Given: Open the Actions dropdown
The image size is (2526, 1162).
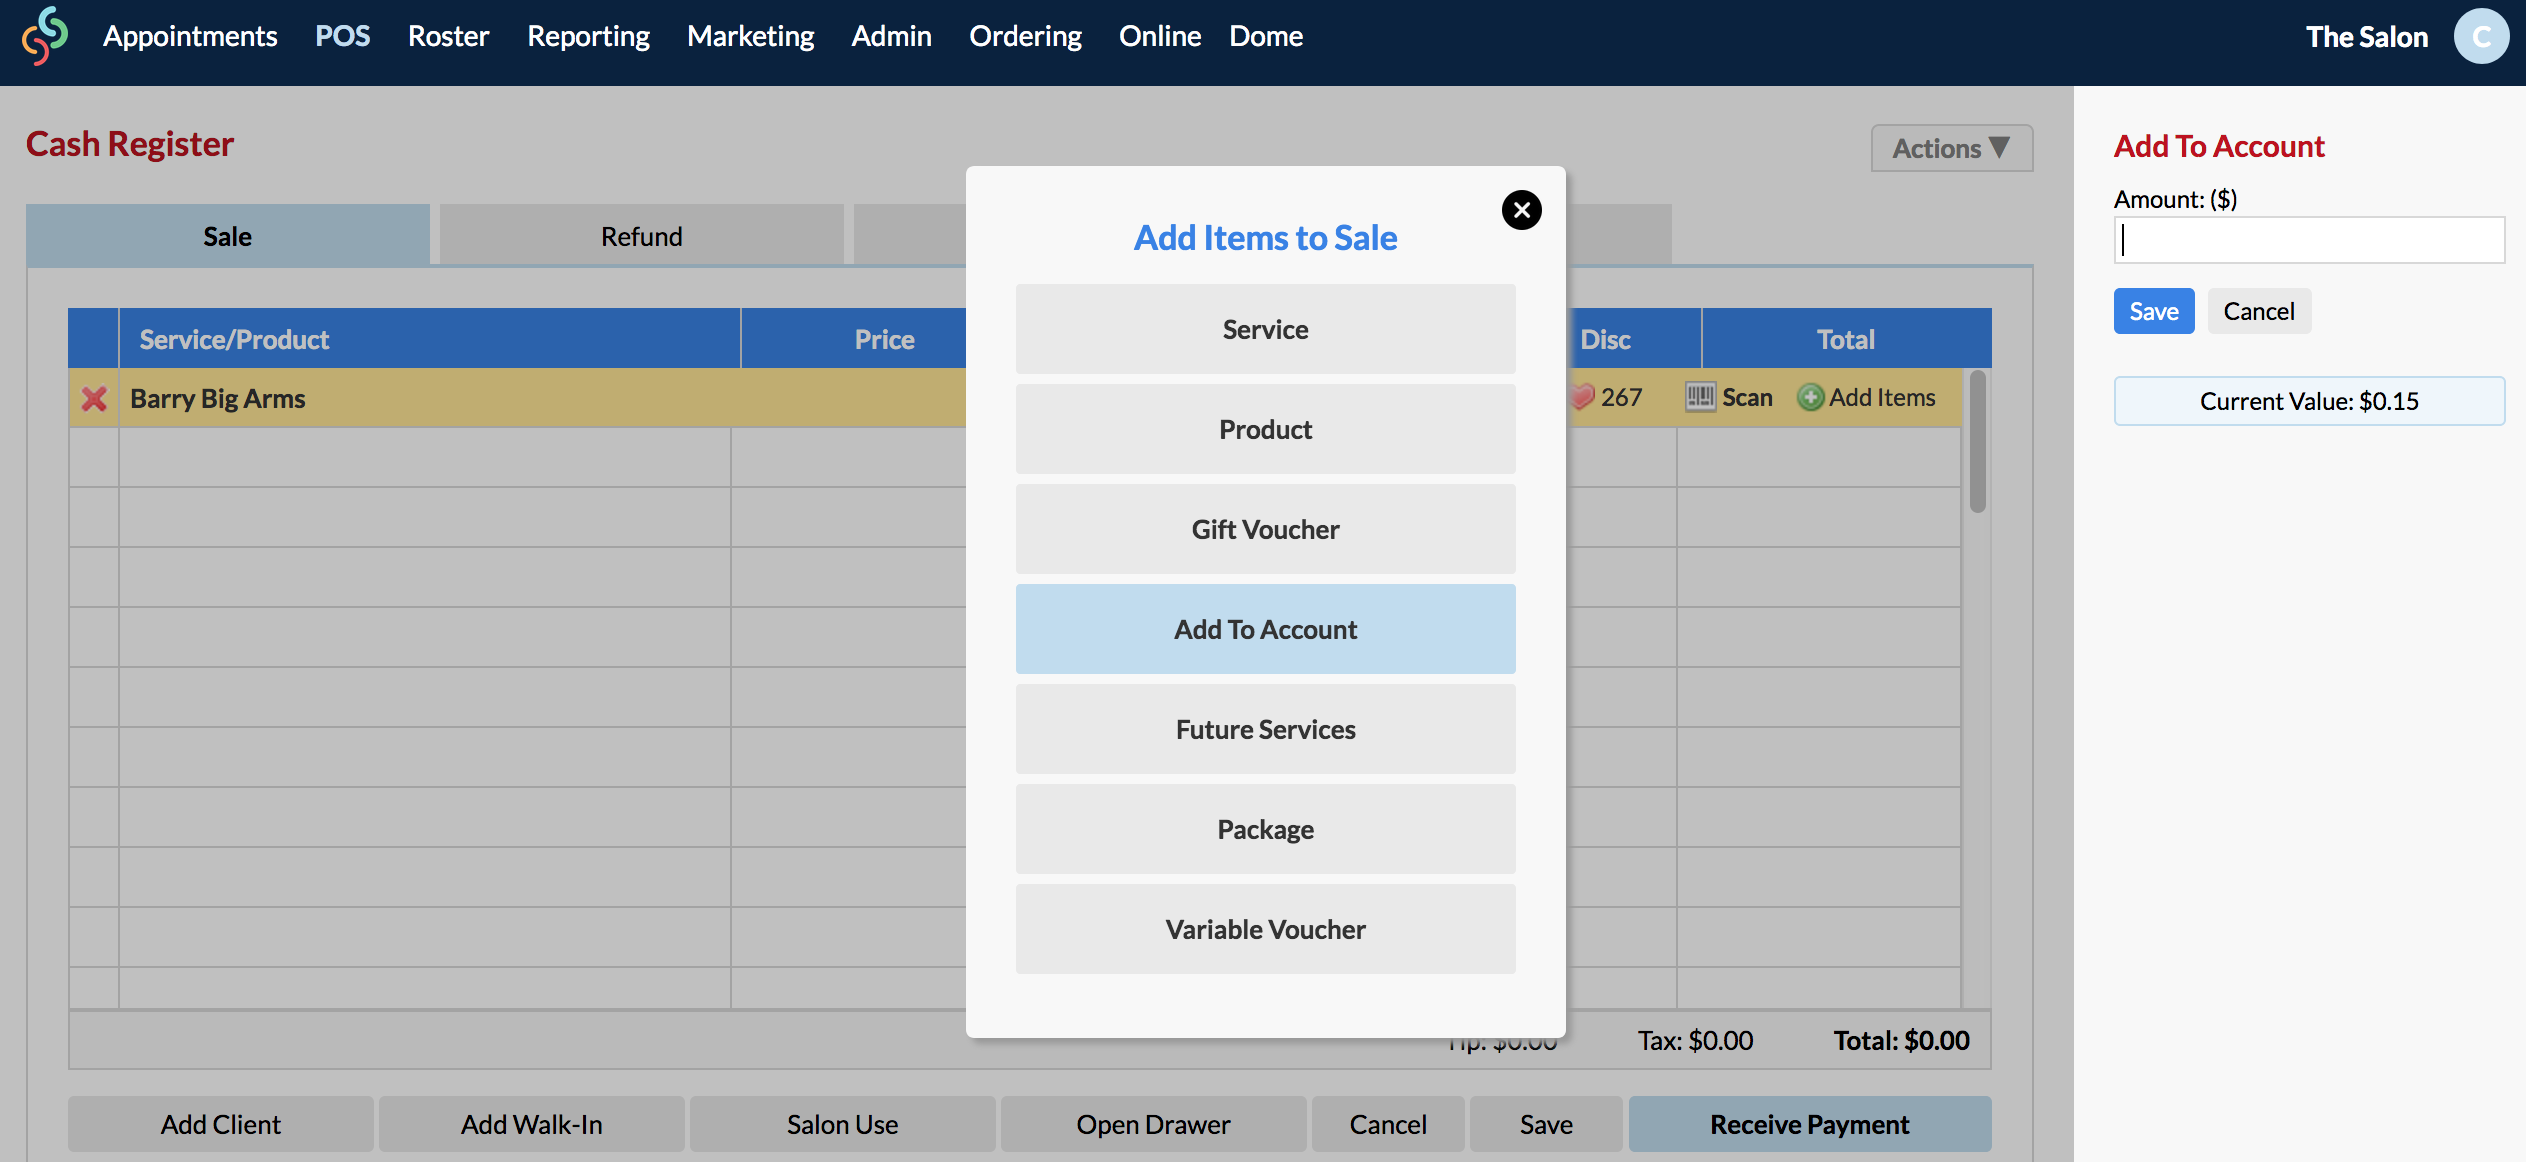Looking at the screenshot, I should click(x=1951, y=148).
